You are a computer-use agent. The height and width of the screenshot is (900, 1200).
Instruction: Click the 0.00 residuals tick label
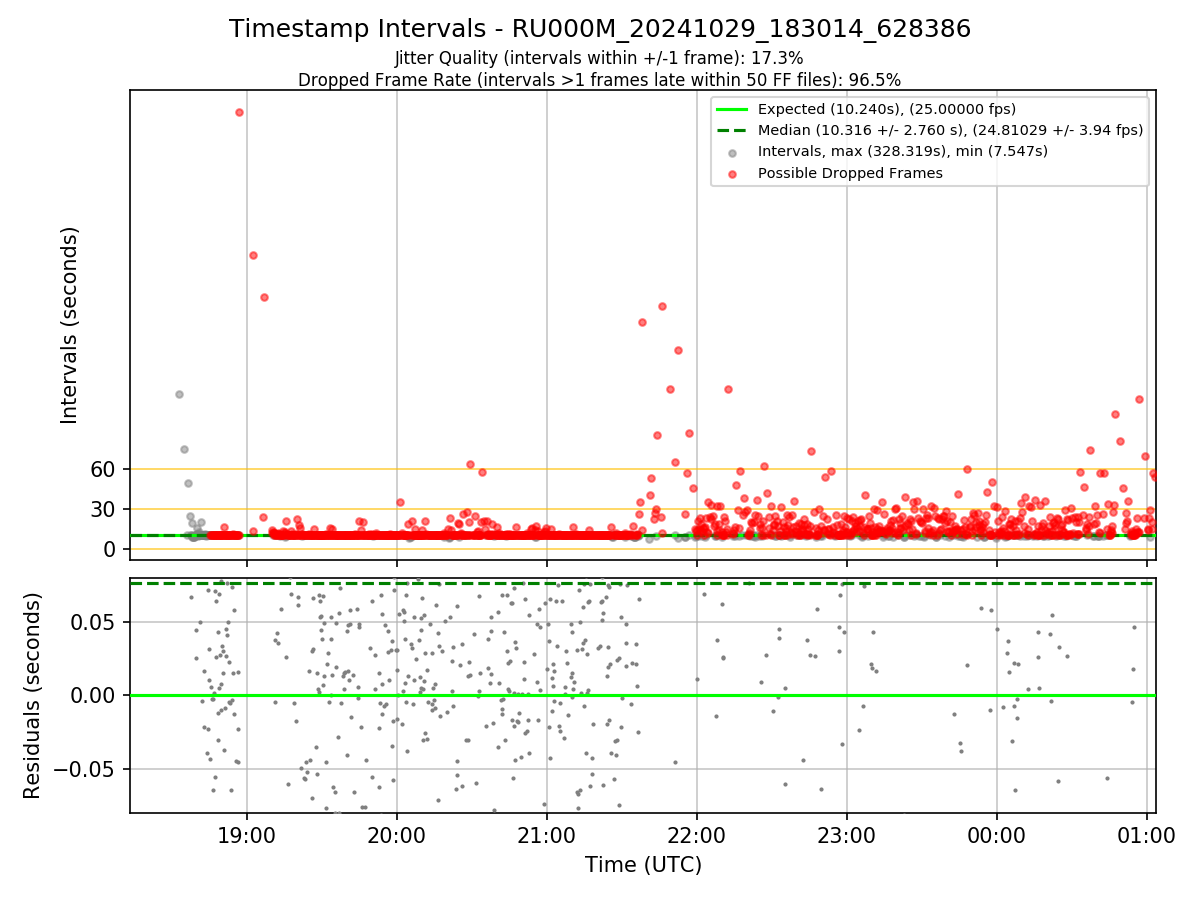point(94,695)
